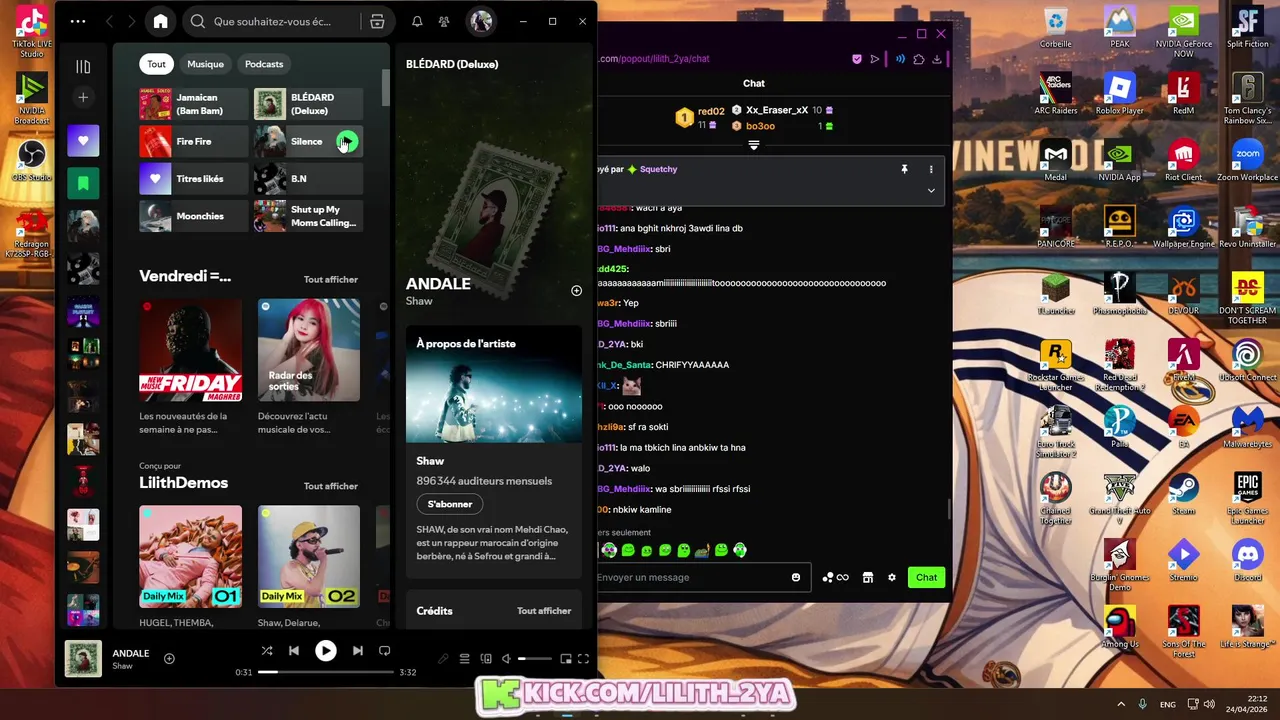Open Kick chat settings gear
The image size is (1280, 720).
click(892, 577)
